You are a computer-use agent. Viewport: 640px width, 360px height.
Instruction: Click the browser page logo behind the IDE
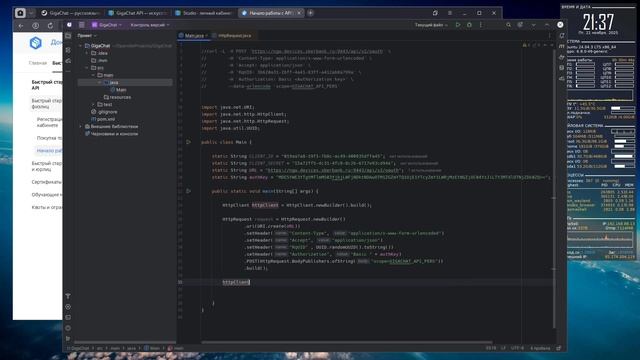(36, 43)
